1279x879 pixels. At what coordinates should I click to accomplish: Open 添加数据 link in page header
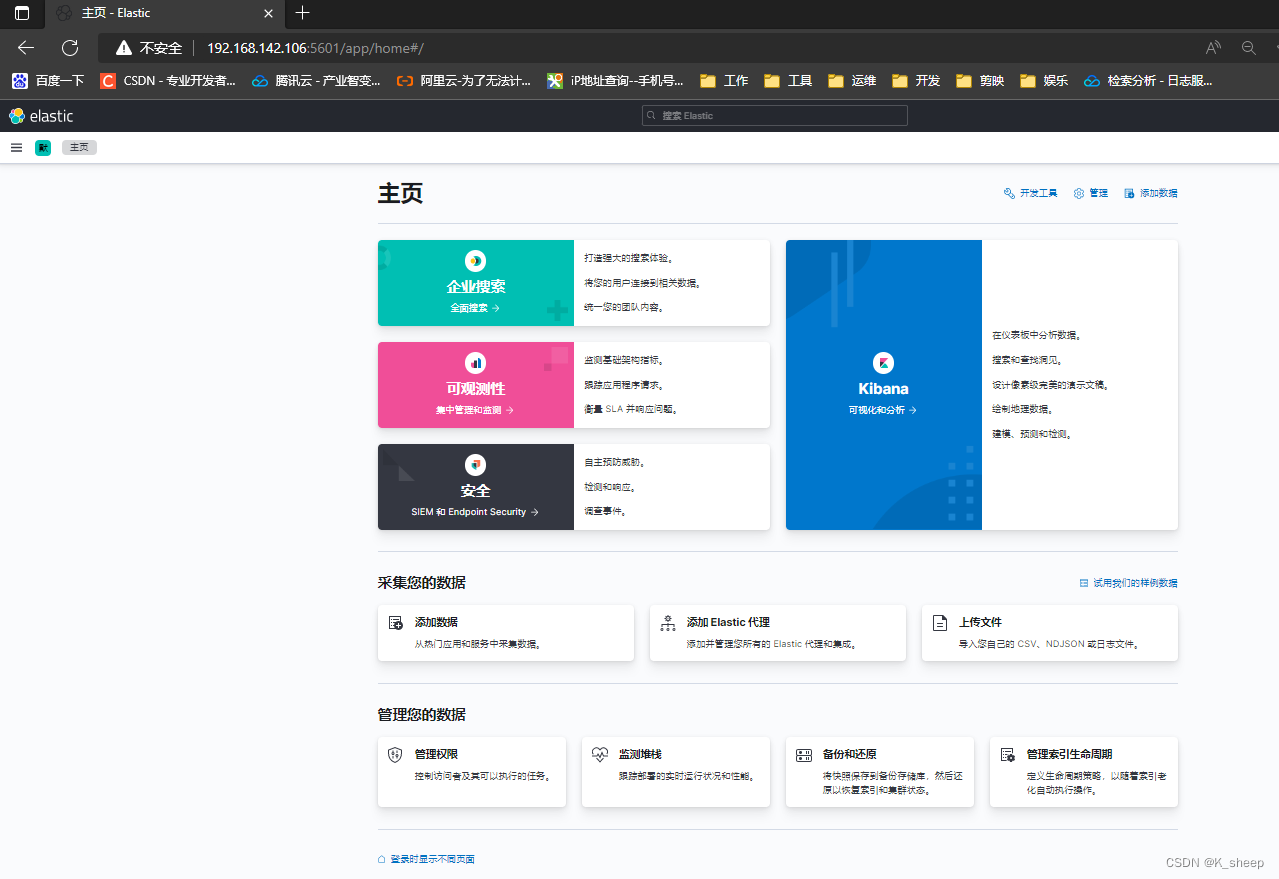[1151, 193]
